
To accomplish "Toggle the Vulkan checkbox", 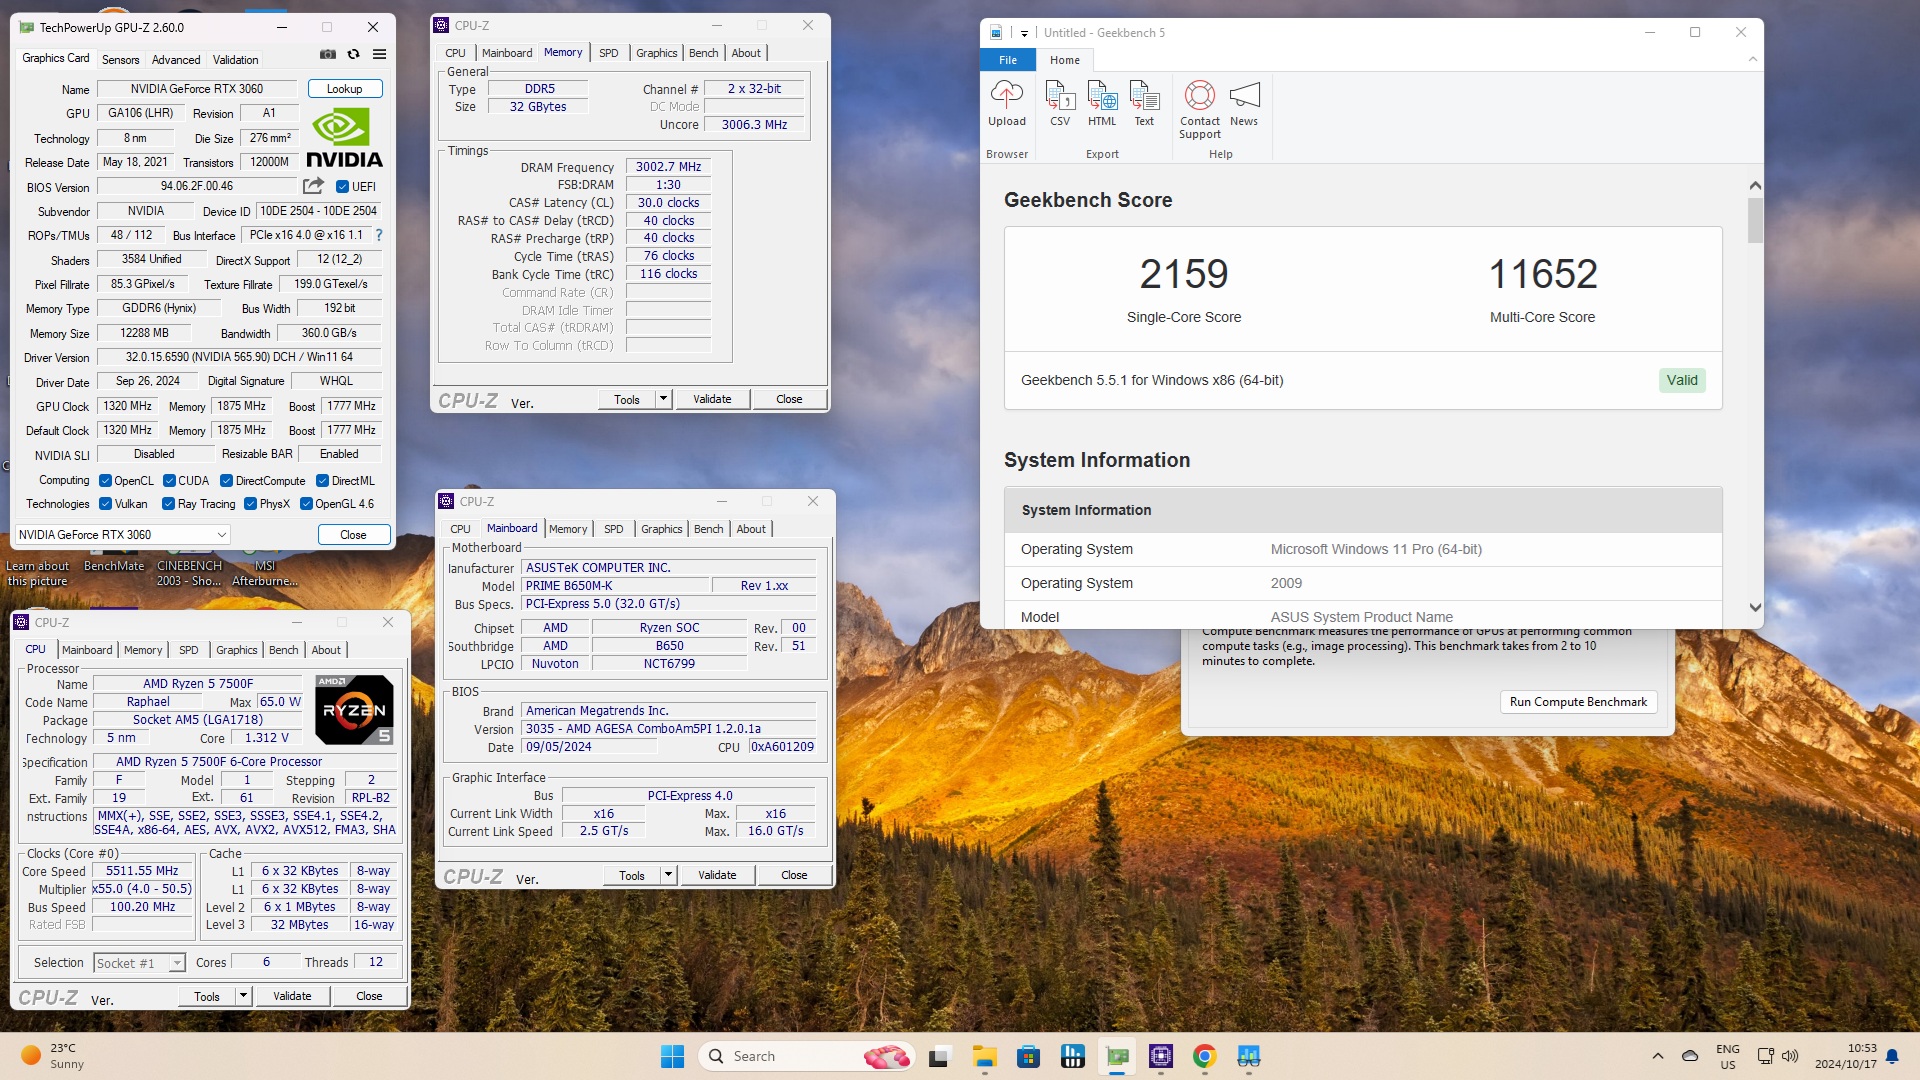I will [105, 504].
